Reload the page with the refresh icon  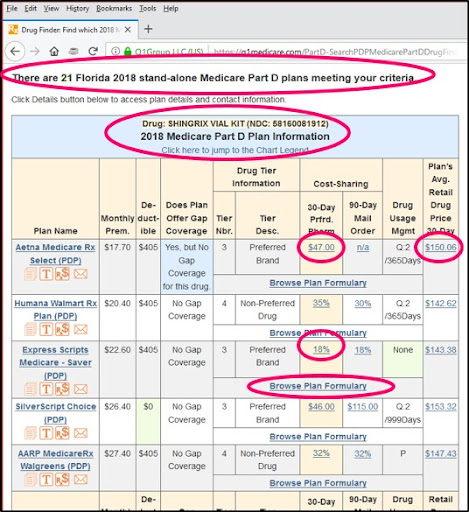tap(93, 51)
